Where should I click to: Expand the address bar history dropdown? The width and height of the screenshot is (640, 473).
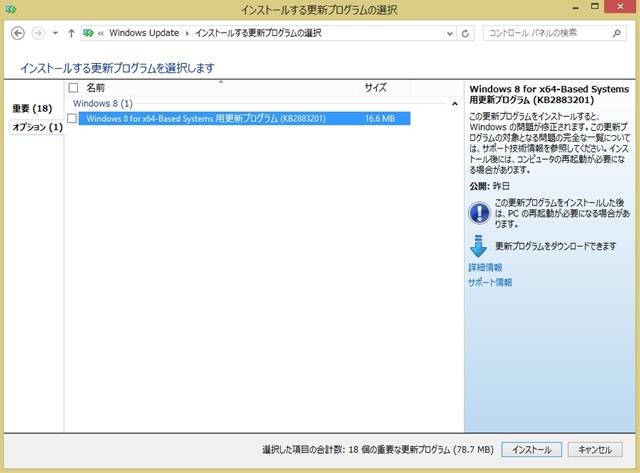point(449,33)
